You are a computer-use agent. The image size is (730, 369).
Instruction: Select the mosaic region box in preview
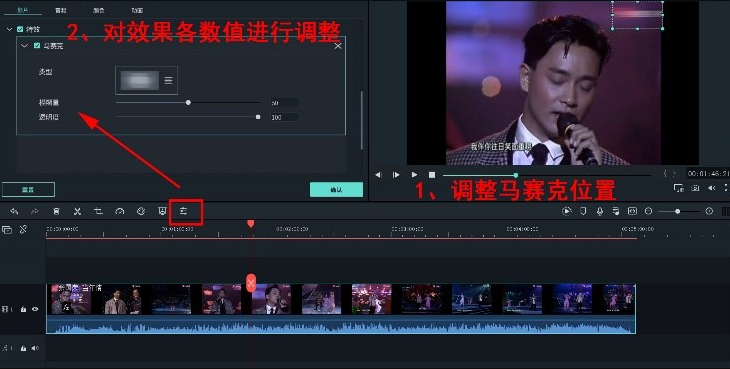coord(637,15)
